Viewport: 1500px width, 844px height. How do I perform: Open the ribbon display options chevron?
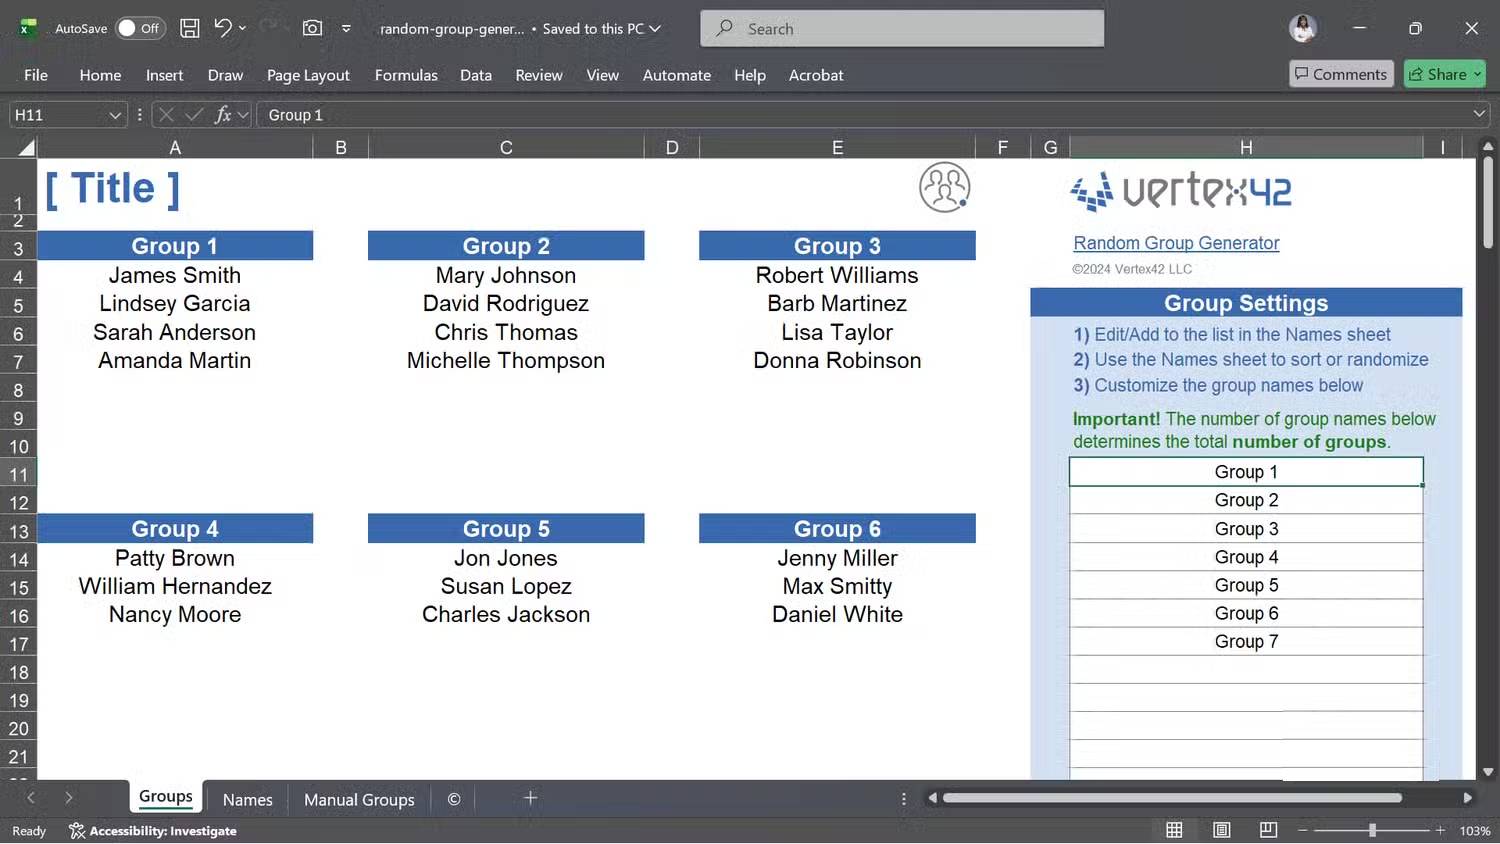[345, 28]
